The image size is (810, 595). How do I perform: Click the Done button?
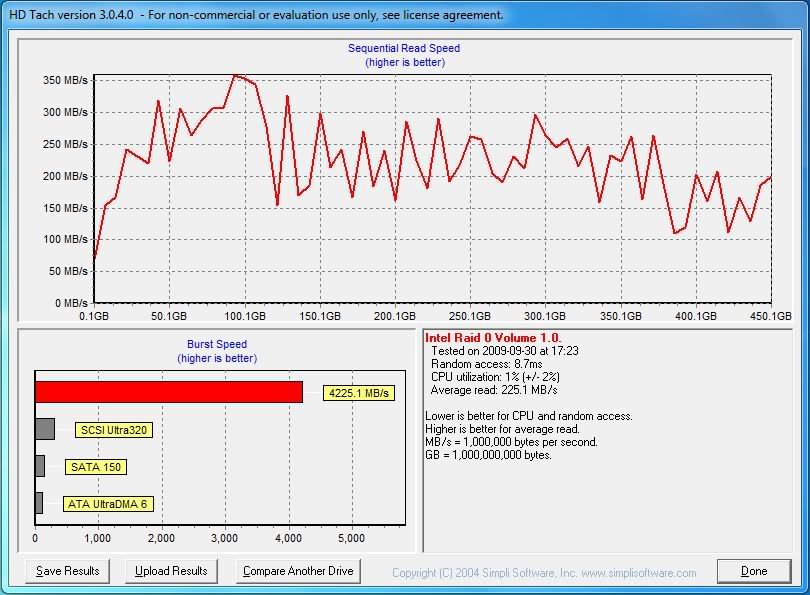[x=754, y=571]
